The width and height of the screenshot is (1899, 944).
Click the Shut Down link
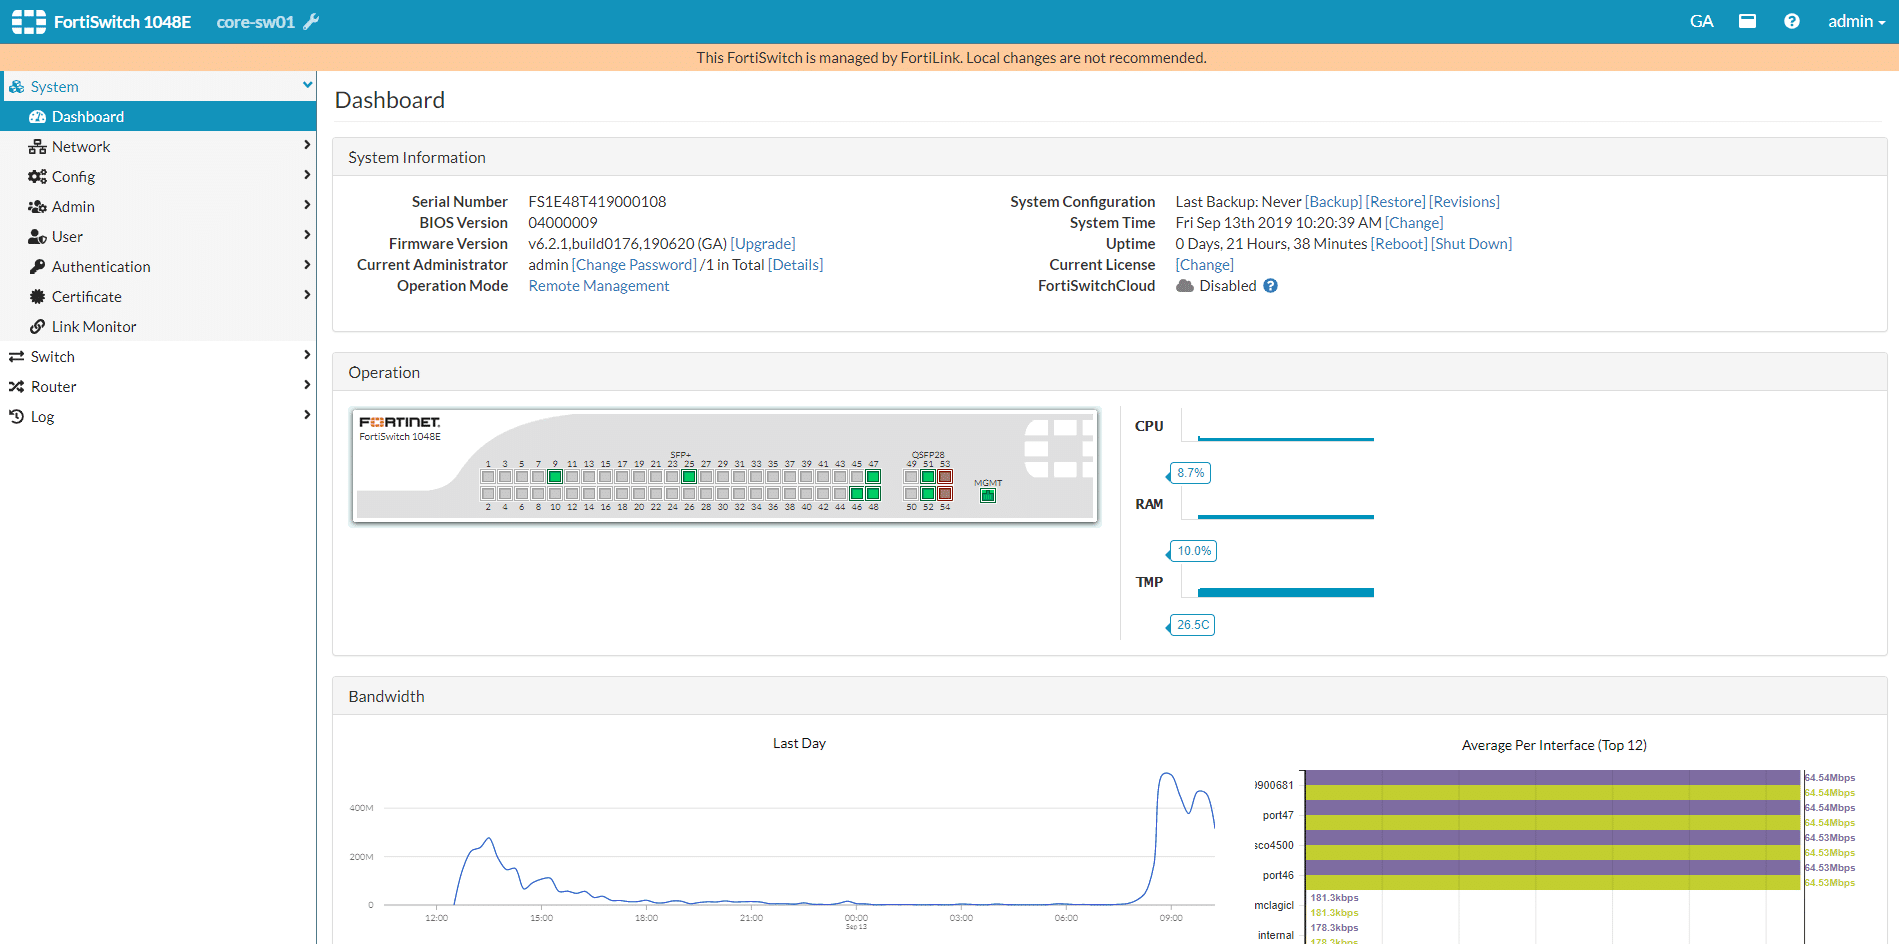(x=1471, y=244)
